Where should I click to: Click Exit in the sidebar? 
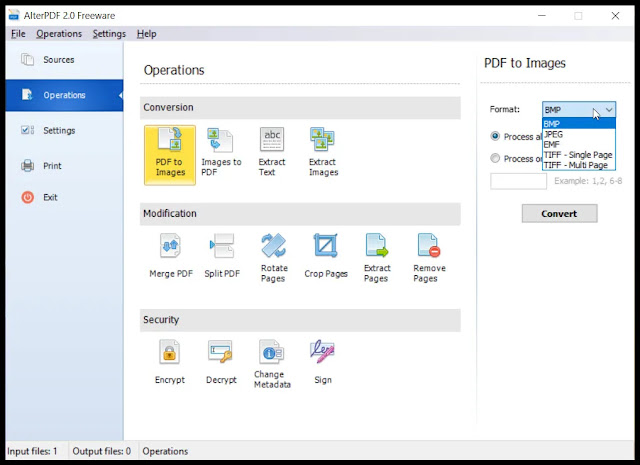click(x=64, y=198)
